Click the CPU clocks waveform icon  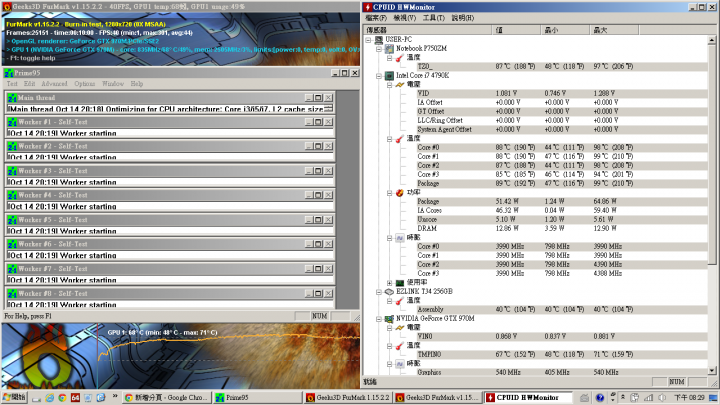(400, 238)
